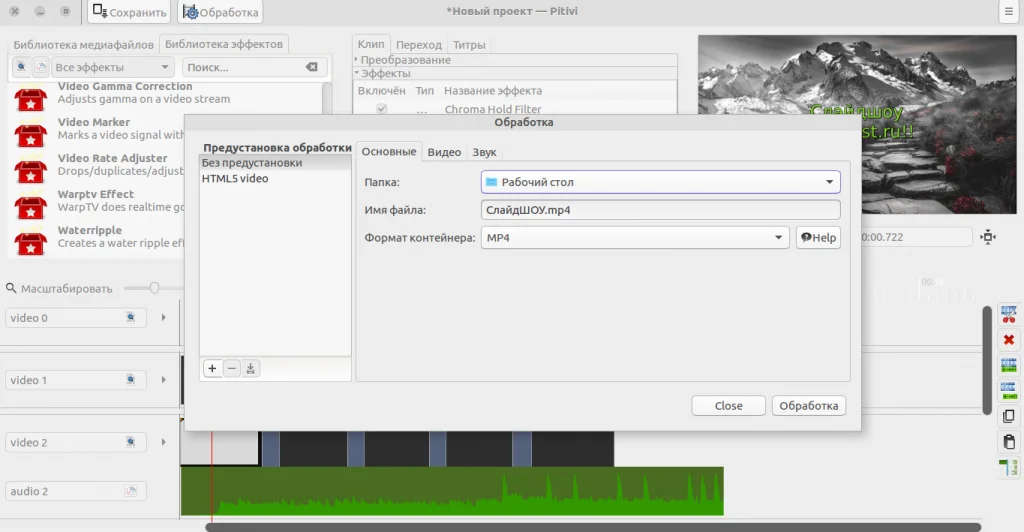This screenshot has width=1024, height=532.
Task: Click the Help button
Action: pyautogui.click(x=818, y=238)
